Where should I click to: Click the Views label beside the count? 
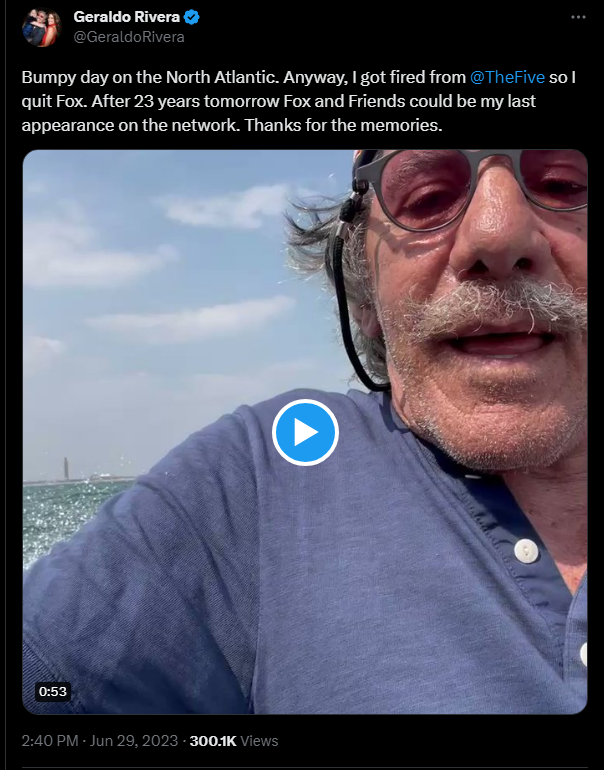pyautogui.click(x=259, y=741)
